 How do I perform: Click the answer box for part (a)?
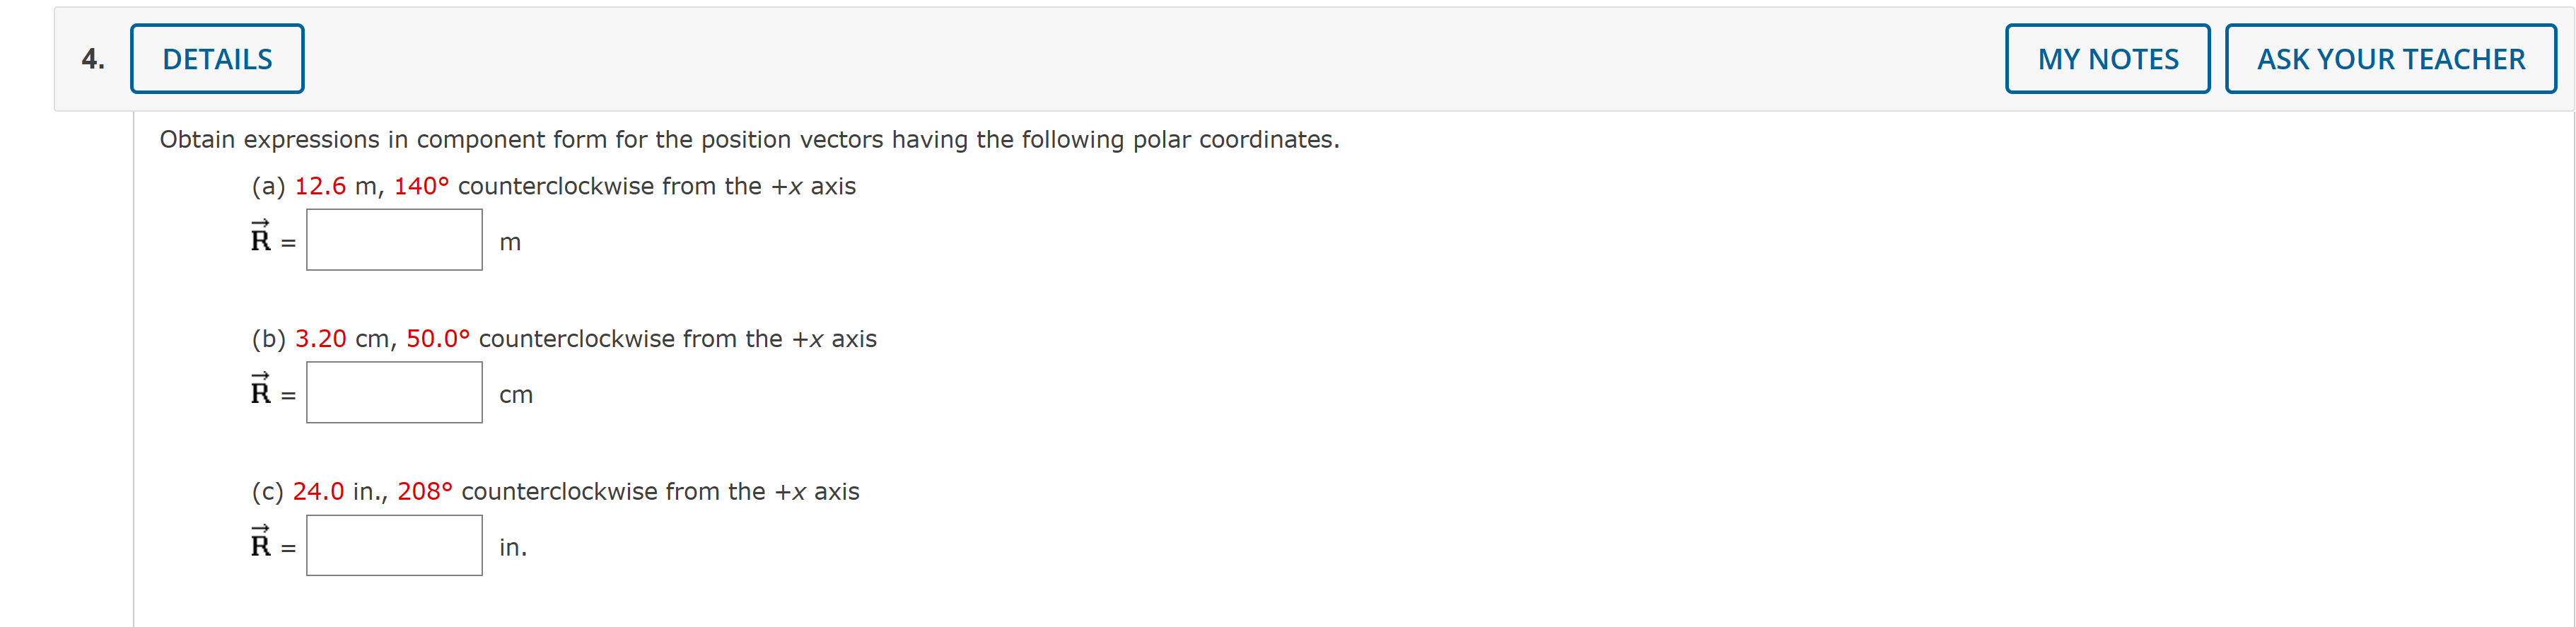point(394,240)
